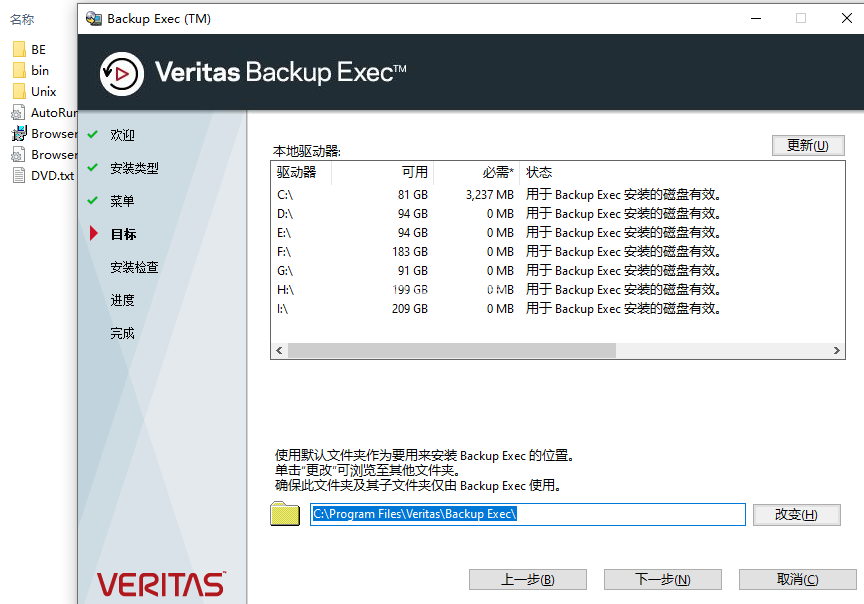
Task: Click the 209 GB available value
Action: pyautogui.click(x=410, y=309)
